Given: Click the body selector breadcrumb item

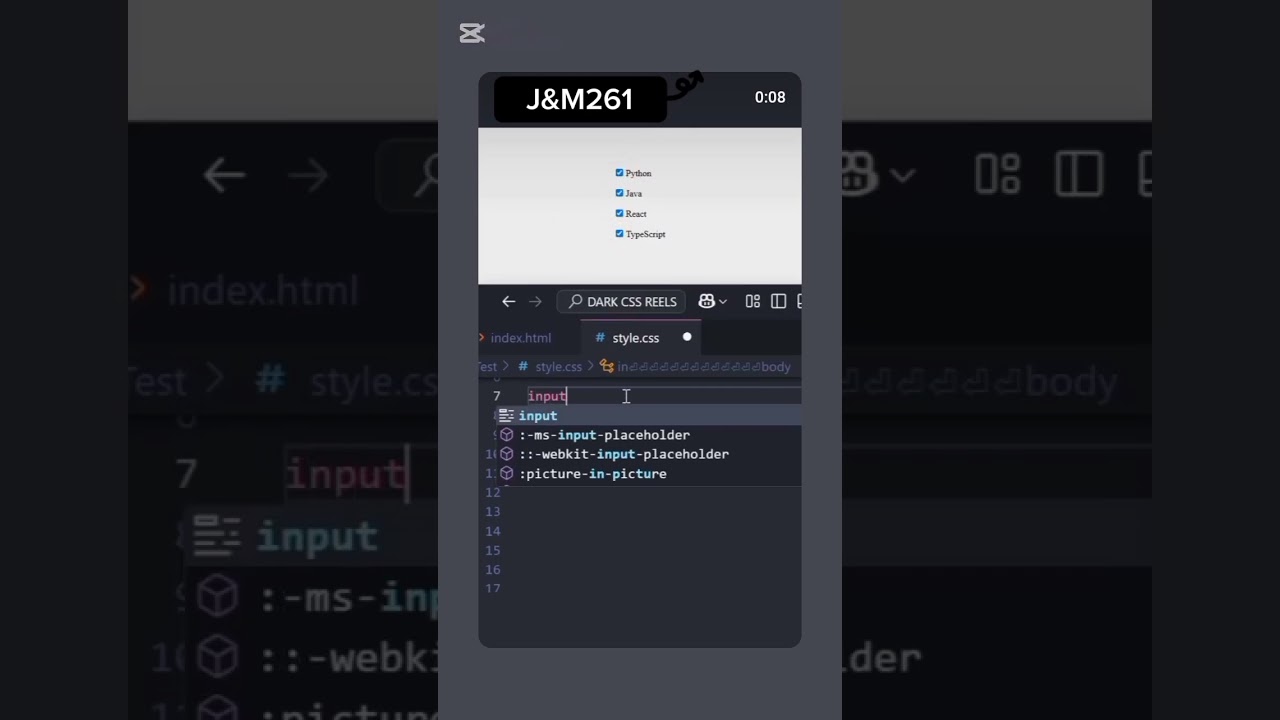Looking at the screenshot, I should coord(704,367).
